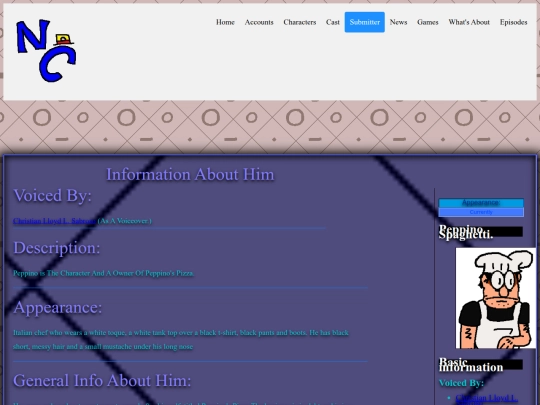The width and height of the screenshot is (540, 405).
Task: Click the Appearance tab in sidebar
Action: tap(481, 203)
